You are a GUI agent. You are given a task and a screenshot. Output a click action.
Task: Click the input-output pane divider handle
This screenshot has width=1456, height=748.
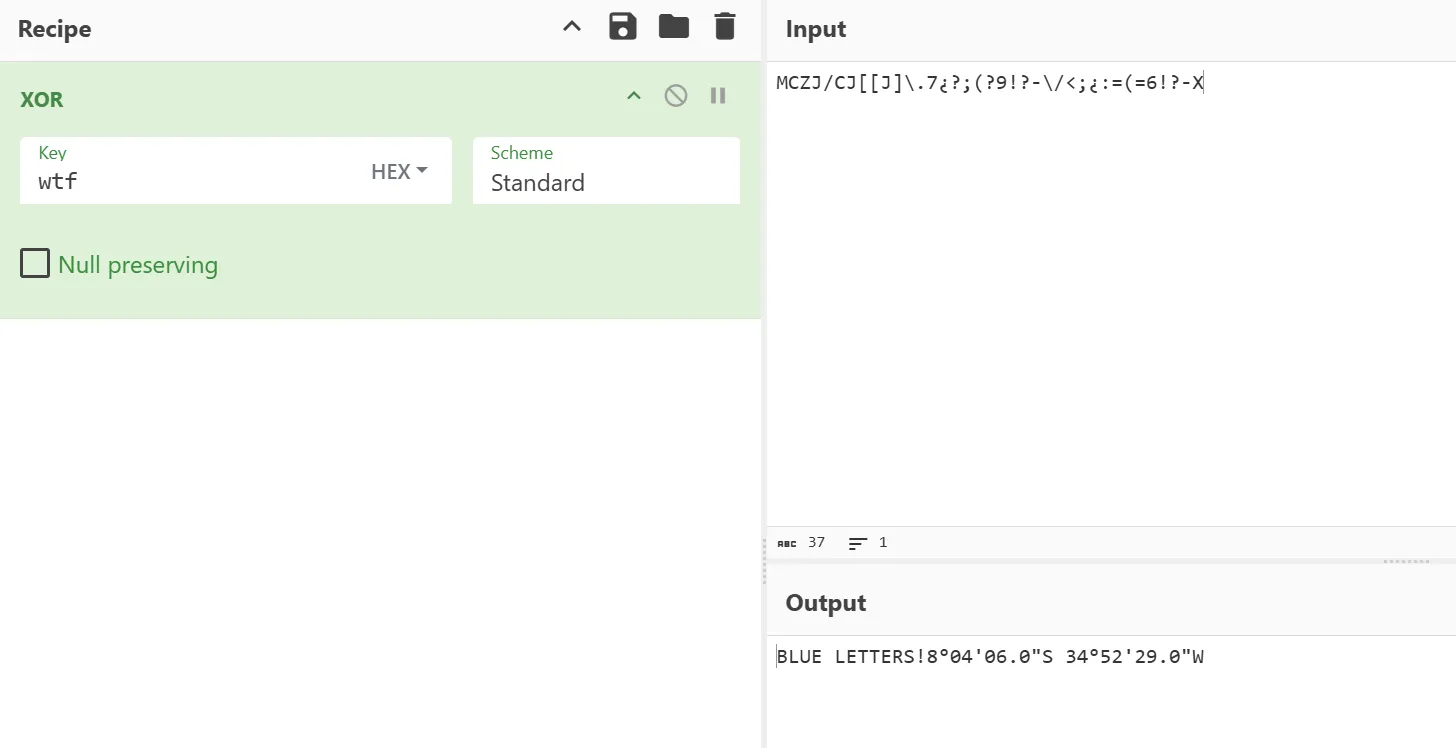click(1407, 561)
